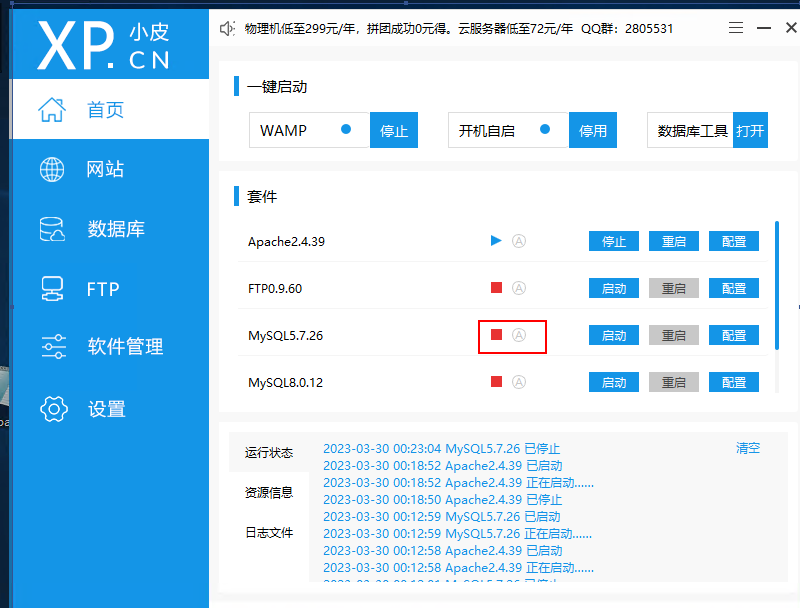This screenshot has width=800, height=608.
Task: Open the 首页 home page
Action: (110, 109)
